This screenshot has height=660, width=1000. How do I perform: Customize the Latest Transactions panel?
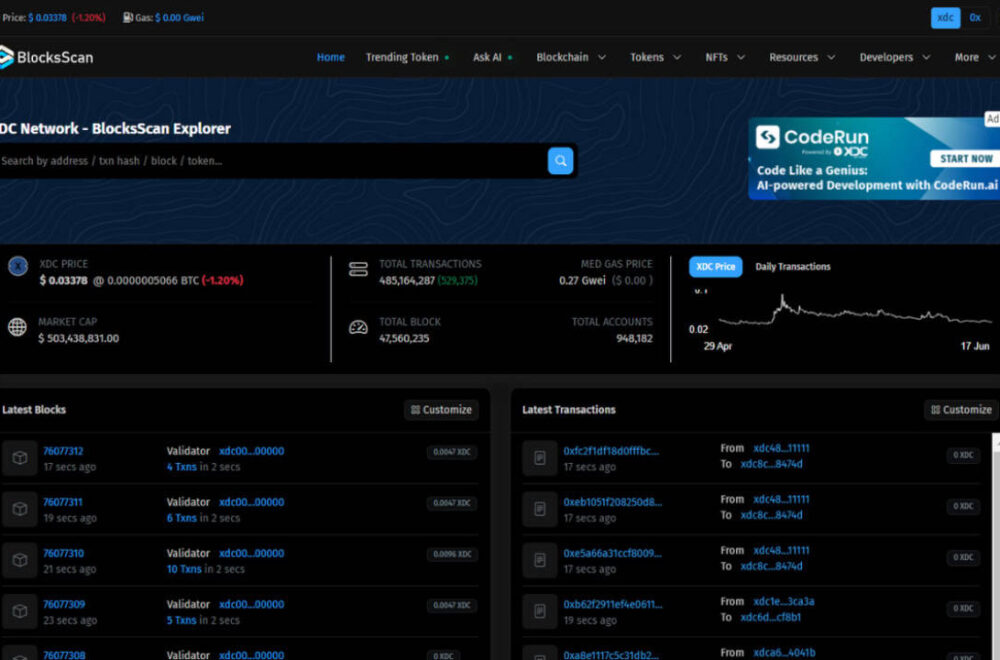961,410
